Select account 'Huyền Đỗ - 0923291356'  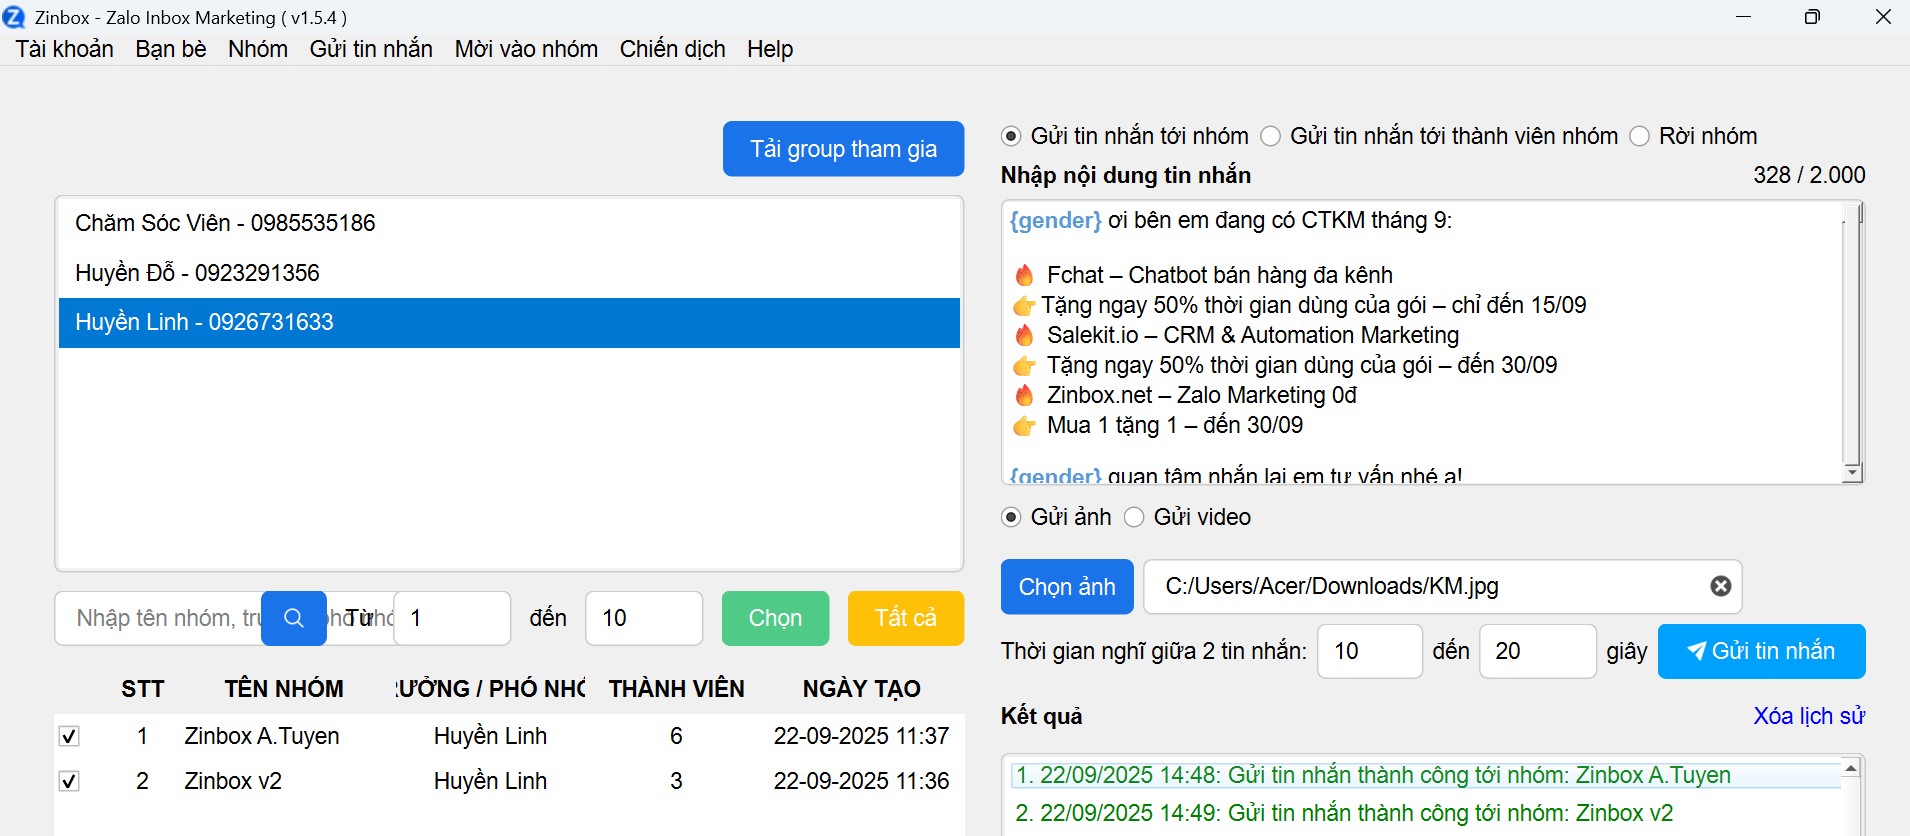[x=197, y=273]
